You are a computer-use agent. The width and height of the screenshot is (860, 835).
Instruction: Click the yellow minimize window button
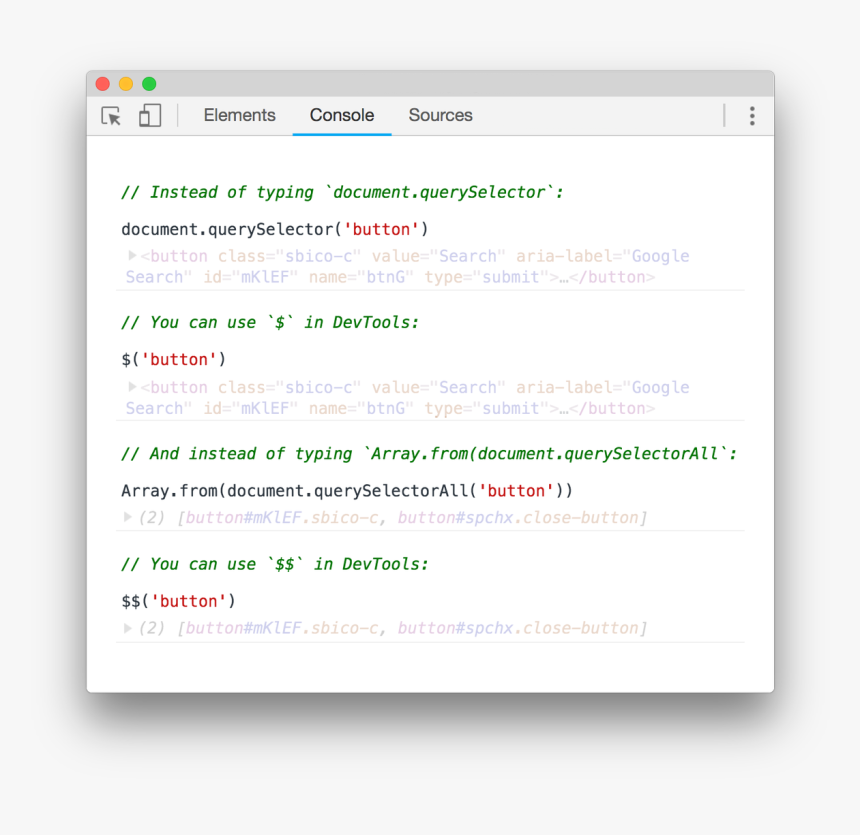click(x=126, y=83)
